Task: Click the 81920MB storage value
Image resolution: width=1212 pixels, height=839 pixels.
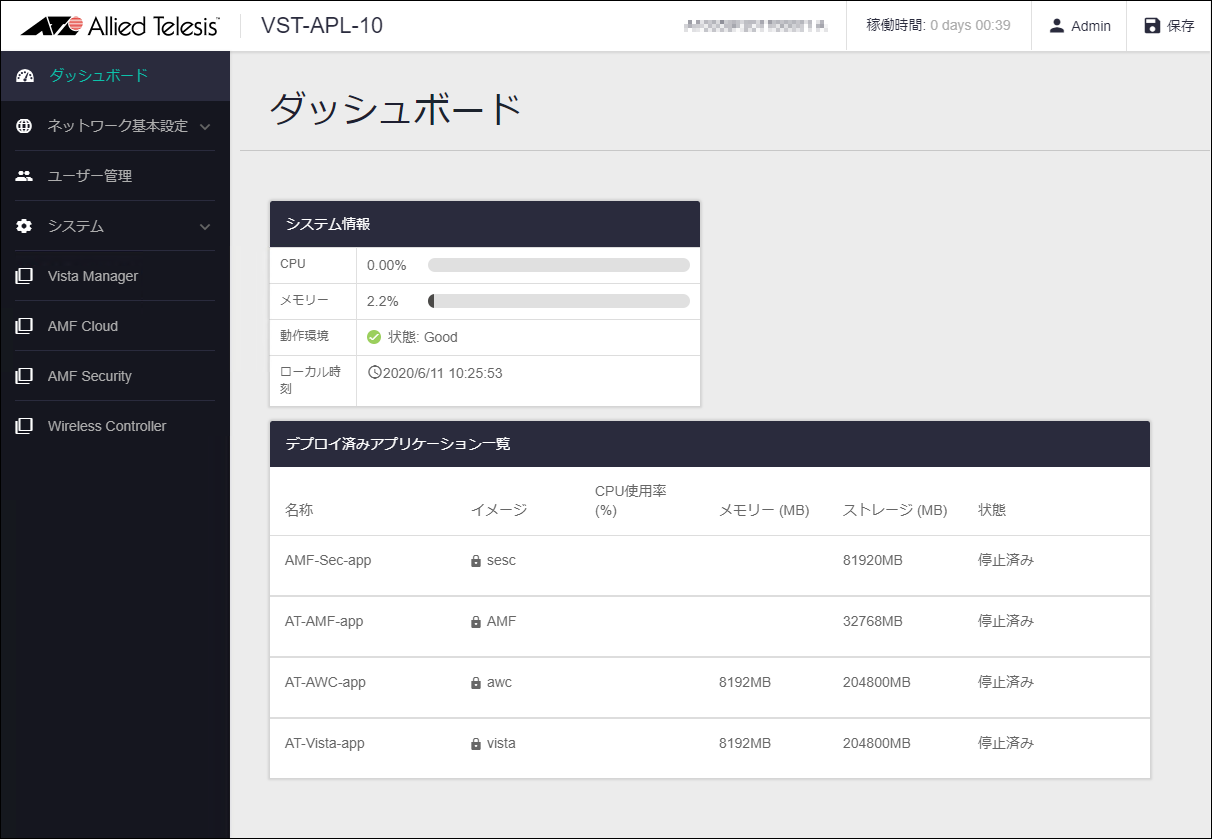Action: pos(873,560)
